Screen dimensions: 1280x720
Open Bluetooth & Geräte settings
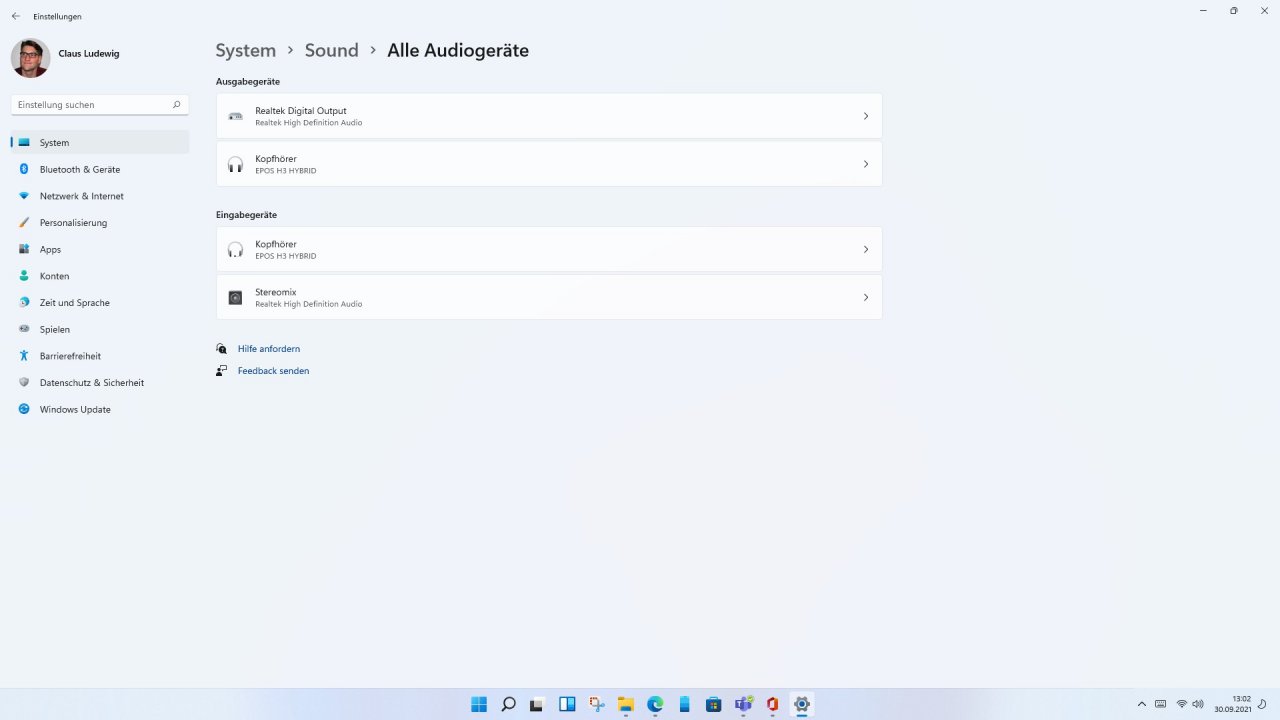tap(99, 169)
